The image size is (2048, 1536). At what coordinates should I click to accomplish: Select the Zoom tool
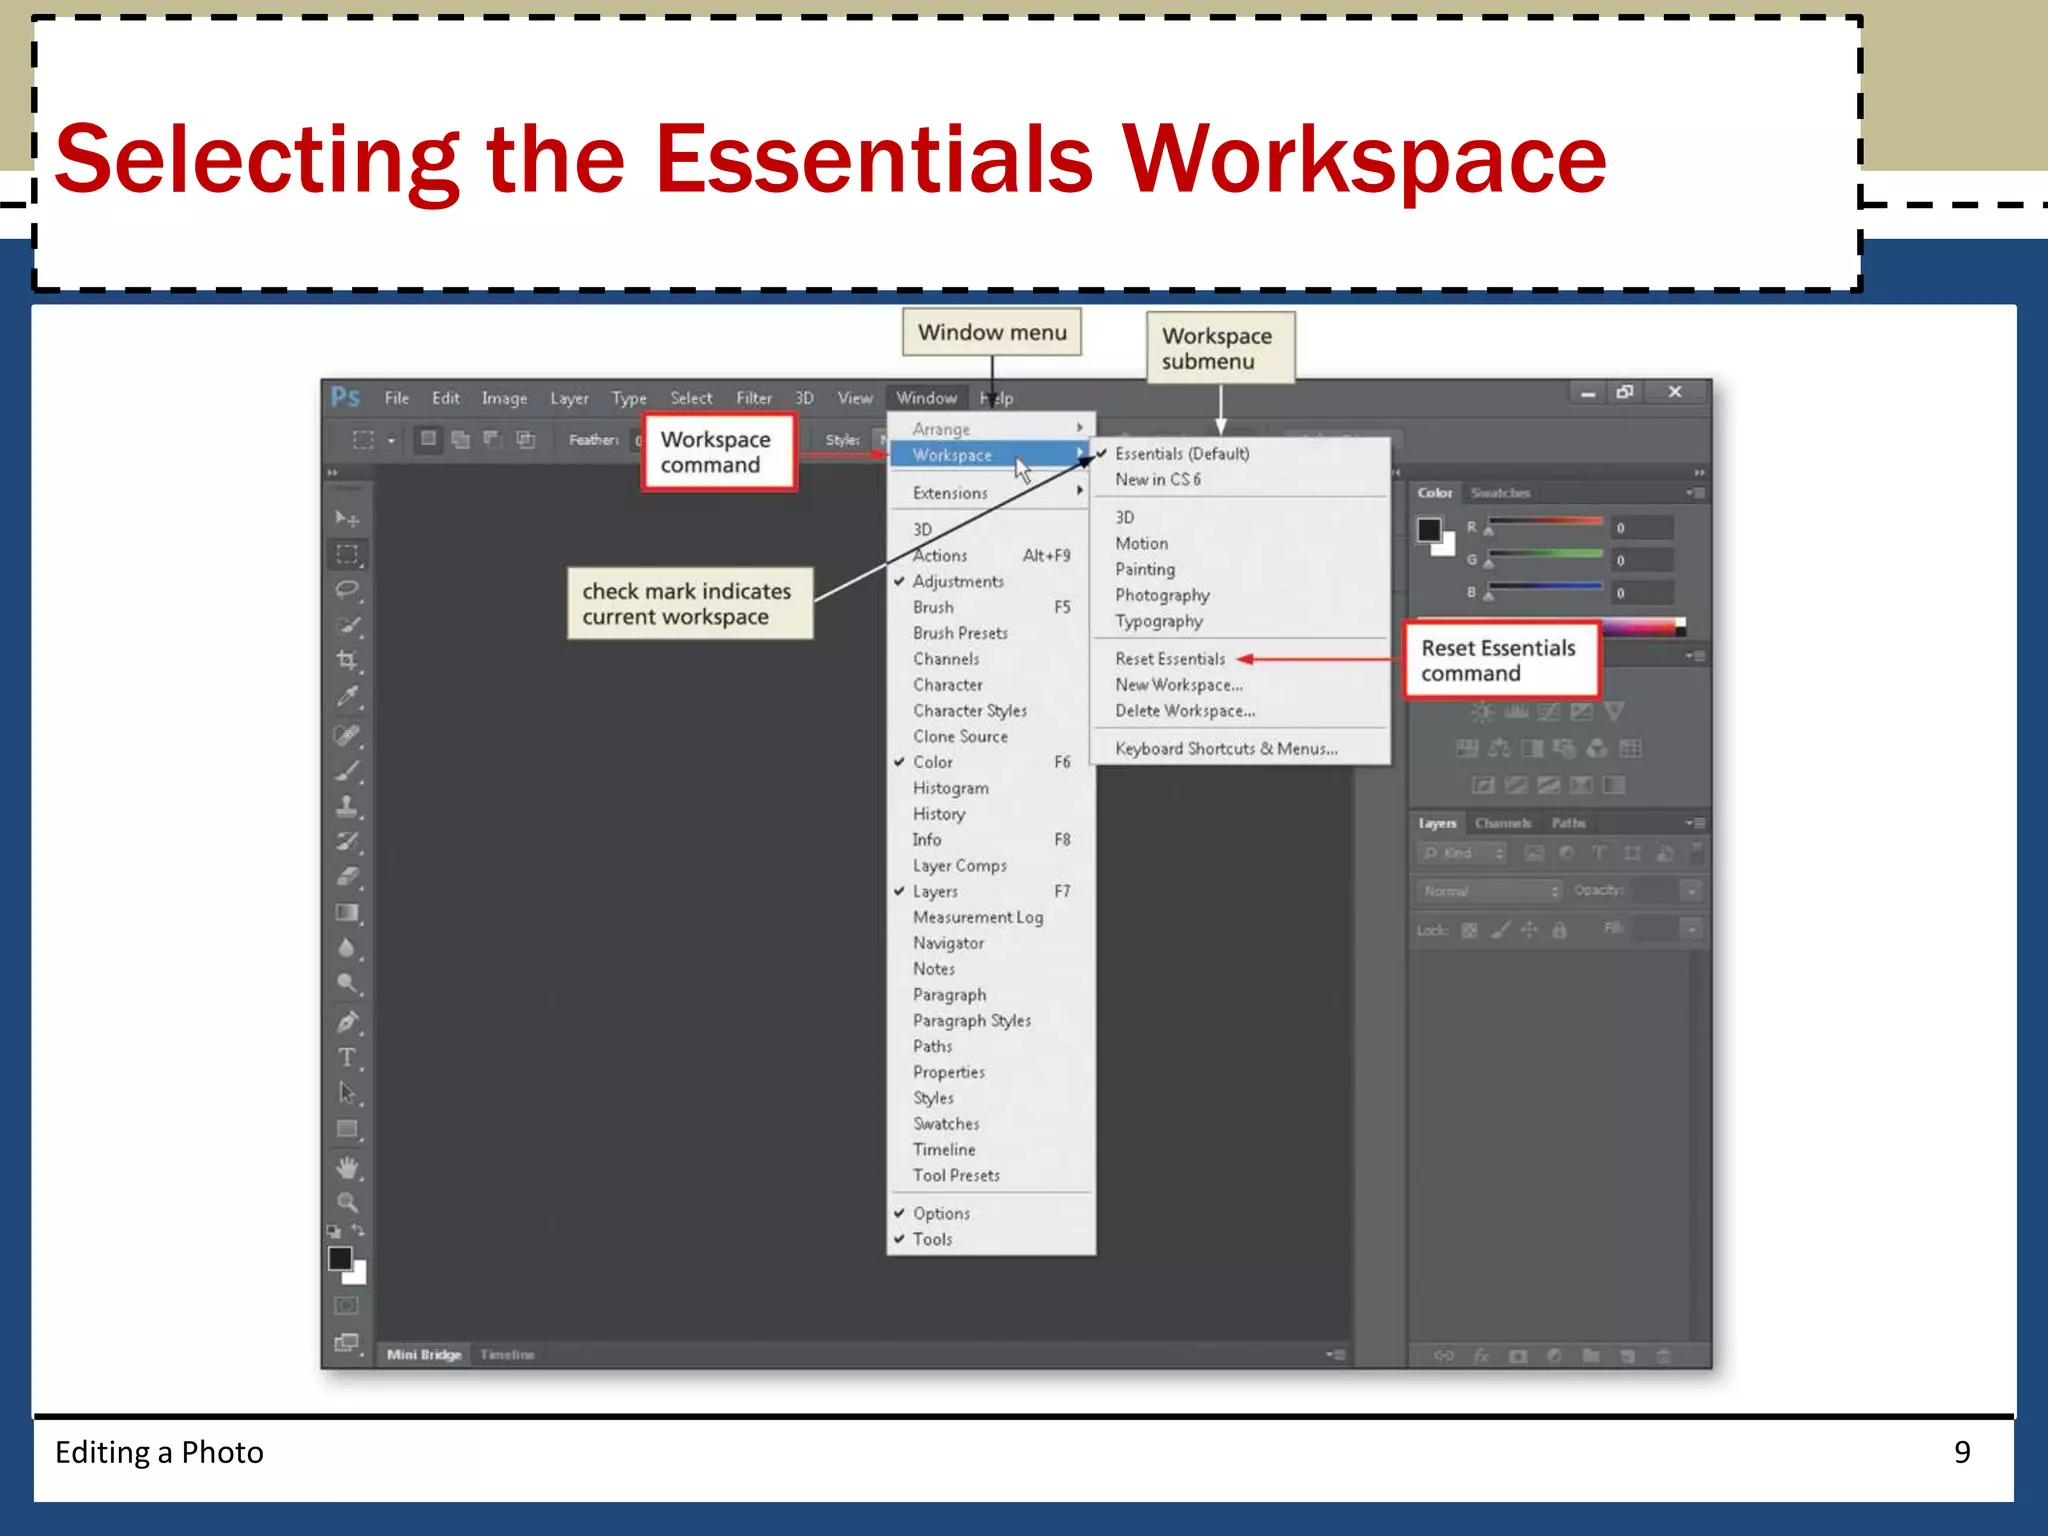click(347, 1203)
